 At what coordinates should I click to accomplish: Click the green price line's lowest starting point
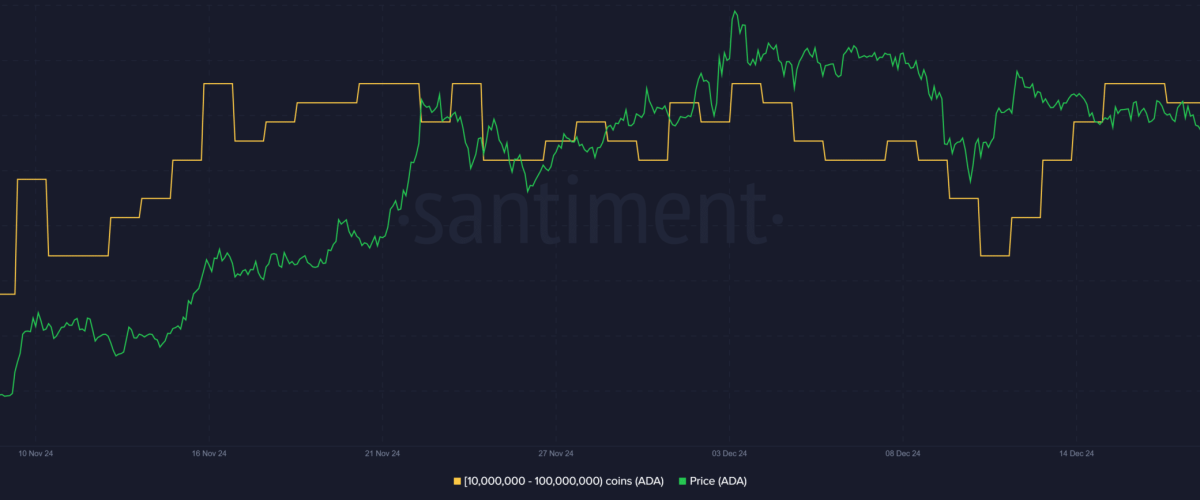[5, 396]
